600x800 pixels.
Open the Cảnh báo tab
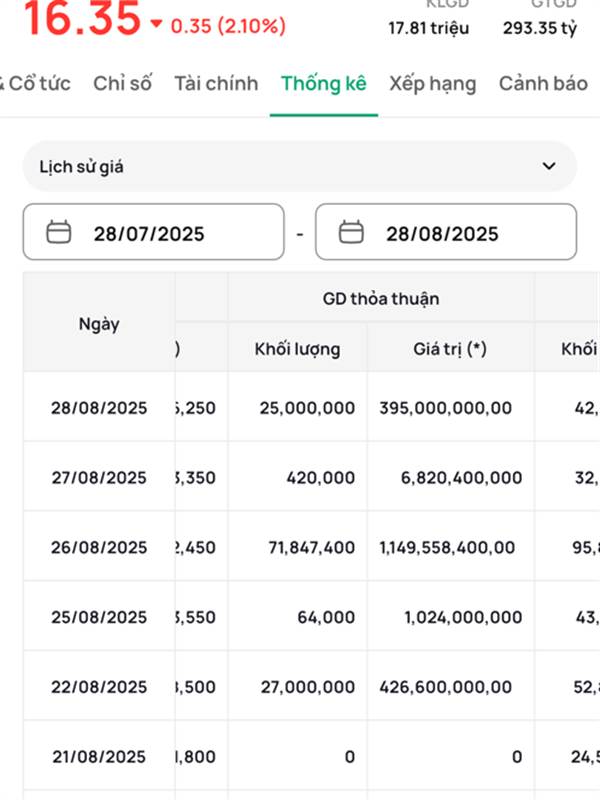(543, 83)
